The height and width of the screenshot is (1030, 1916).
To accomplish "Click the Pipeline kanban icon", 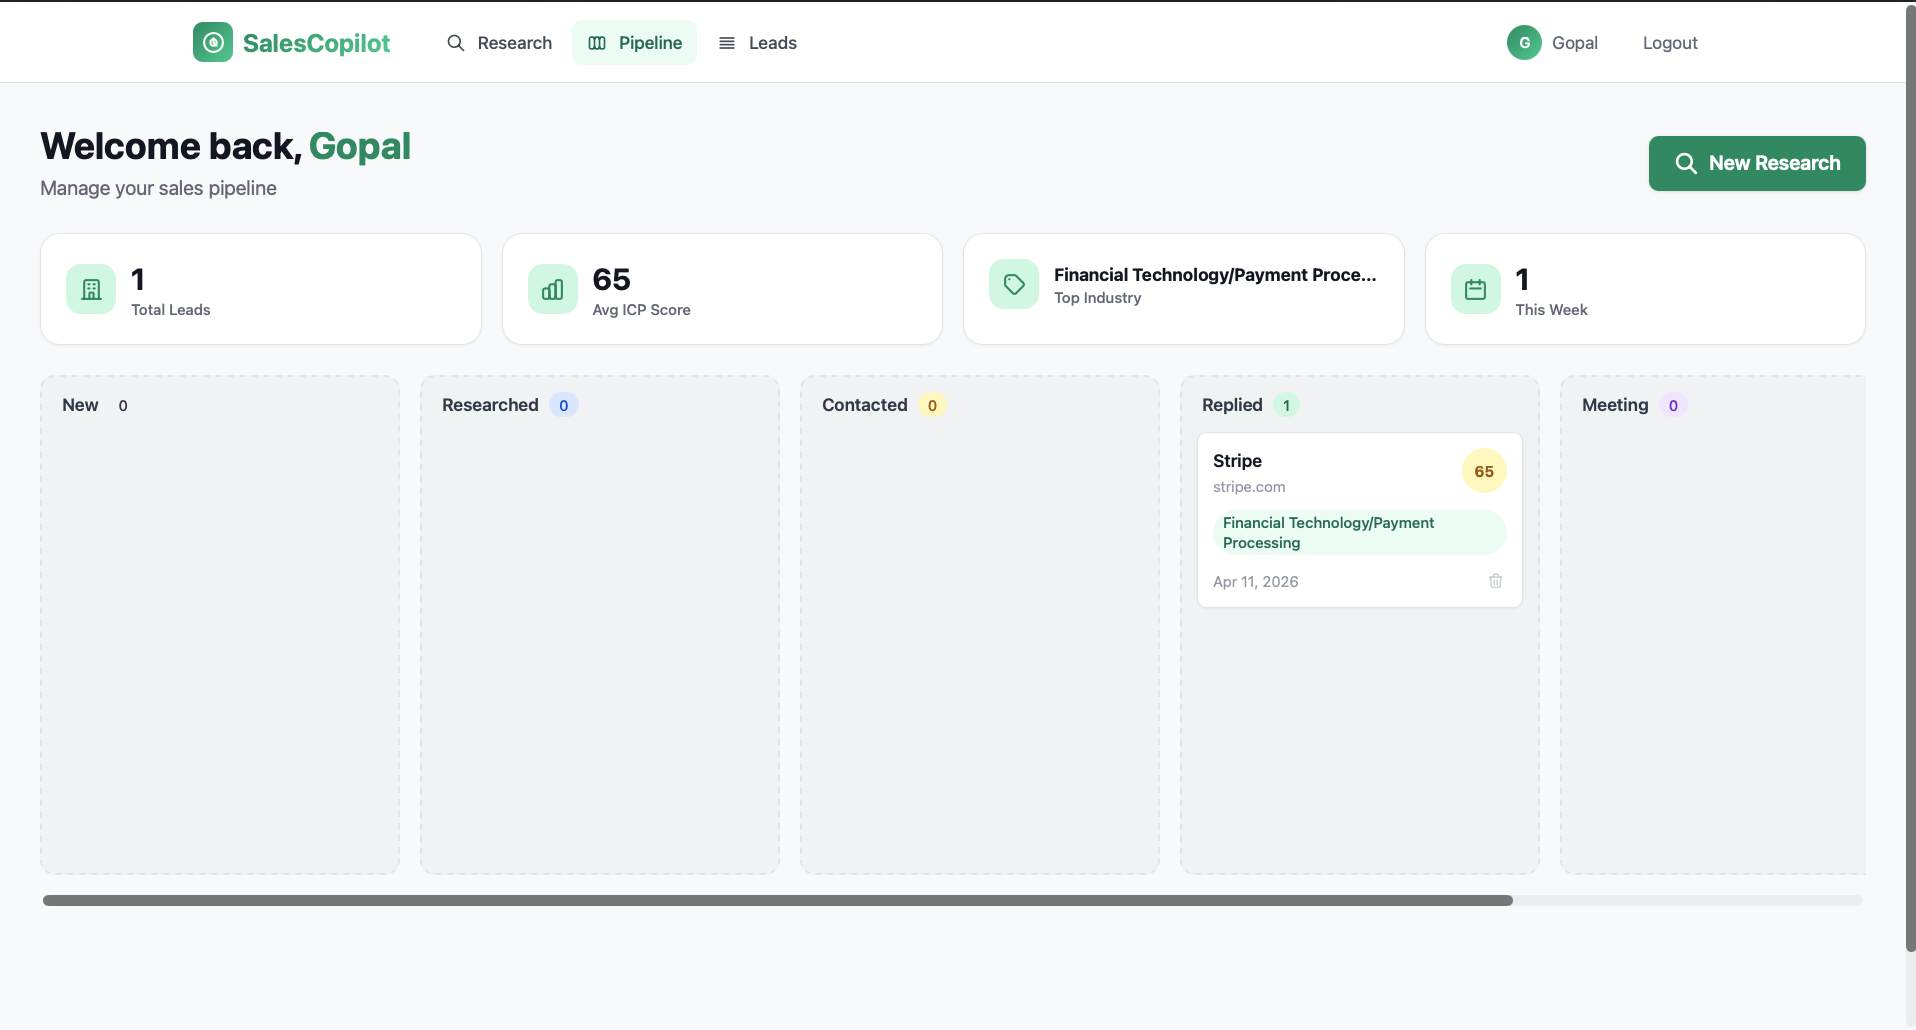I will click(x=598, y=43).
